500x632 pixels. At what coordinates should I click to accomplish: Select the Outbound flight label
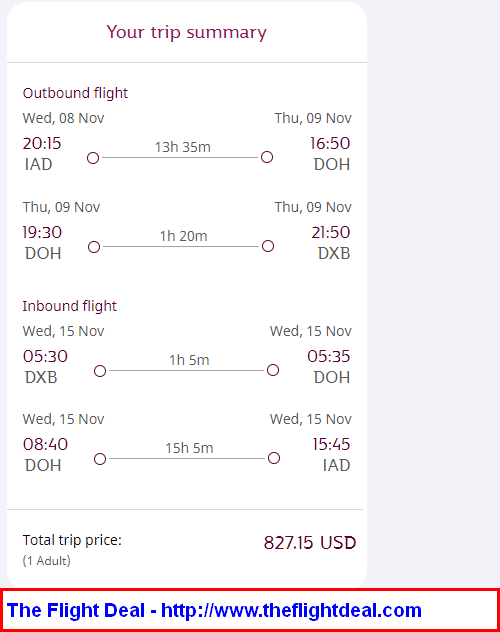tap(75, 93)
